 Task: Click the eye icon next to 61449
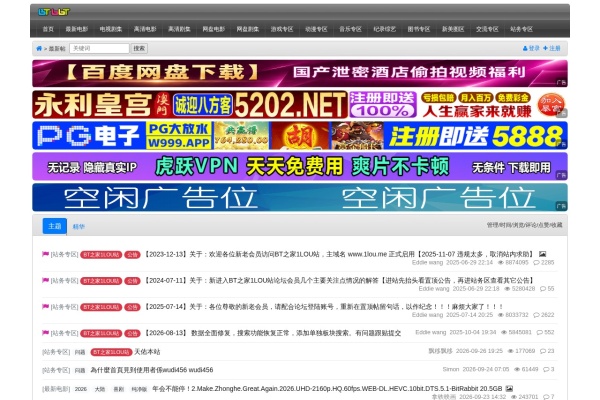point(517,369)
